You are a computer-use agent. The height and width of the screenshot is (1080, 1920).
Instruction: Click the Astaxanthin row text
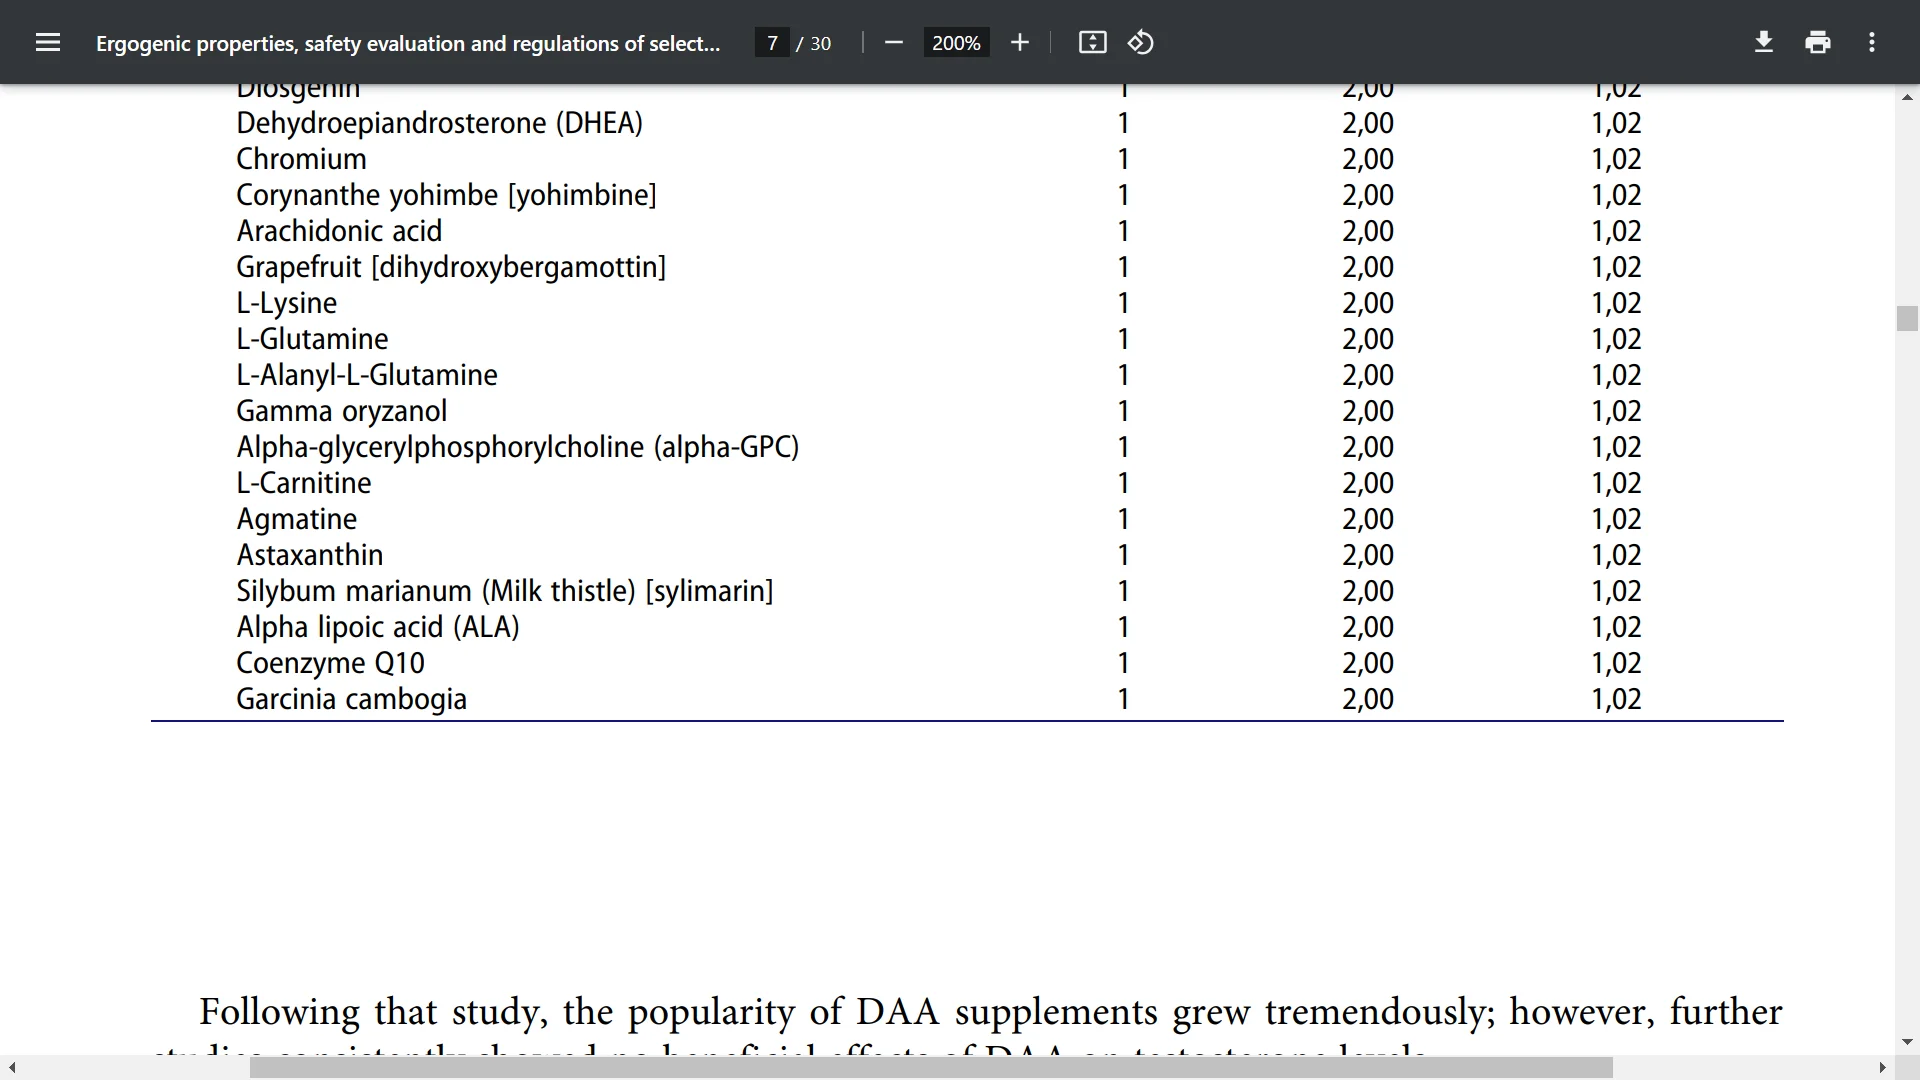310,555
